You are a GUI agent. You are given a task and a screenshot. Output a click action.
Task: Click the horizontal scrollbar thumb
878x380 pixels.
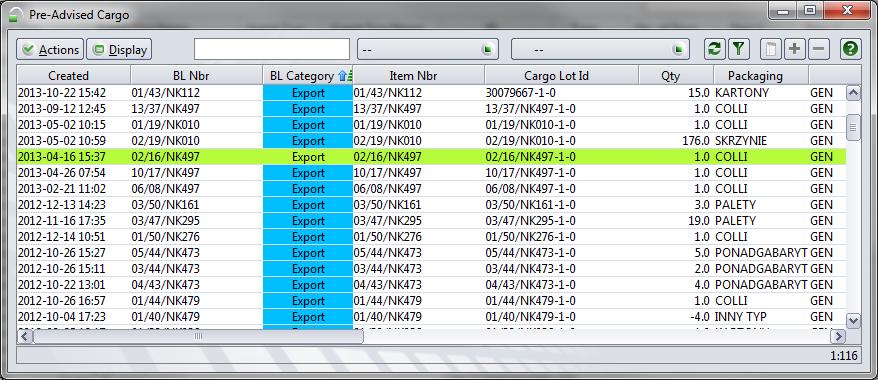198,336
